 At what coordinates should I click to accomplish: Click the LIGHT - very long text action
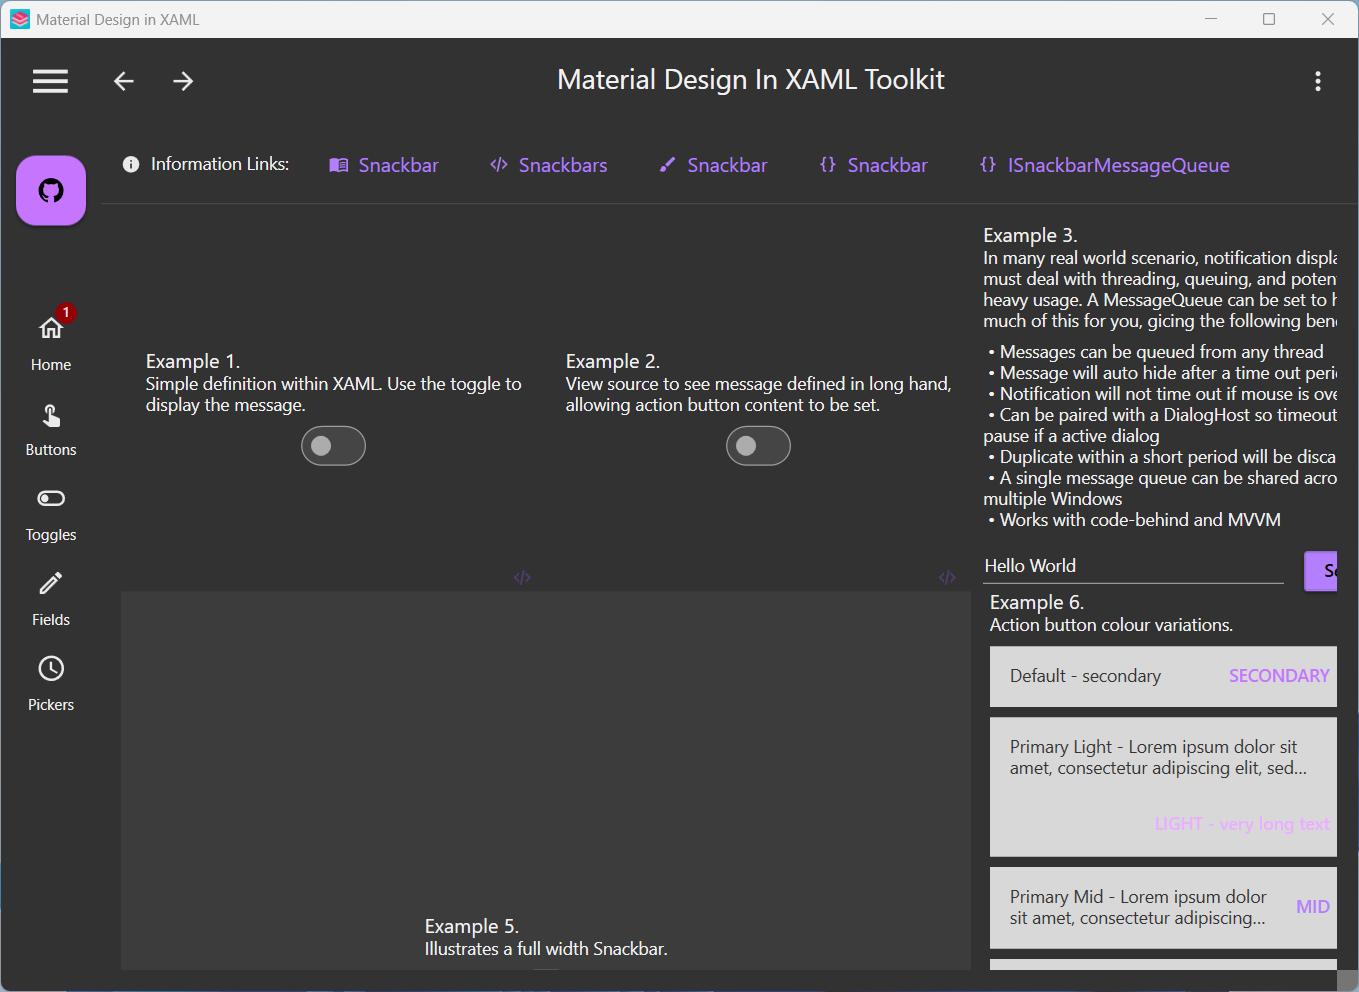tap(1242, 824)
